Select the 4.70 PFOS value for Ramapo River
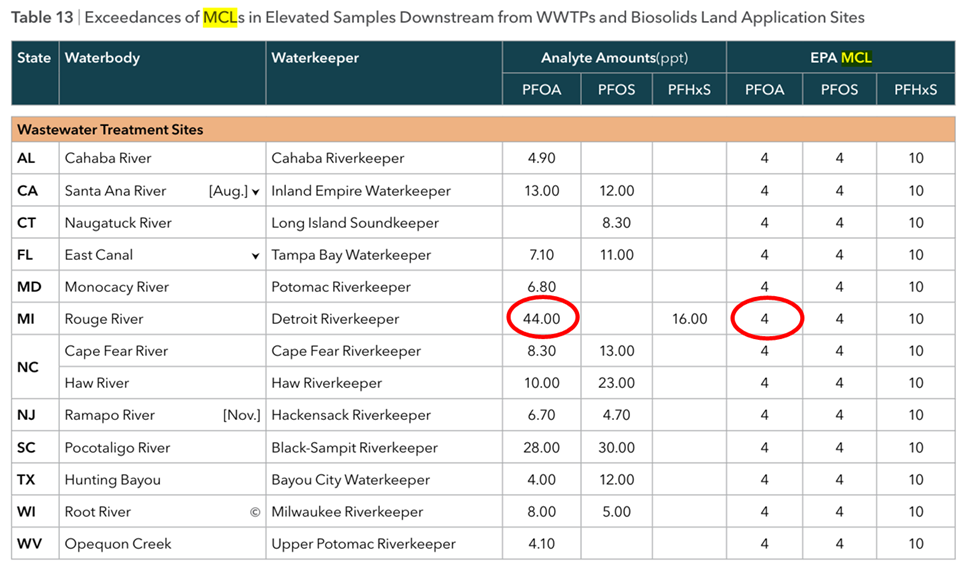This screenshot has width=974, height=561. (x=616, y=415)
